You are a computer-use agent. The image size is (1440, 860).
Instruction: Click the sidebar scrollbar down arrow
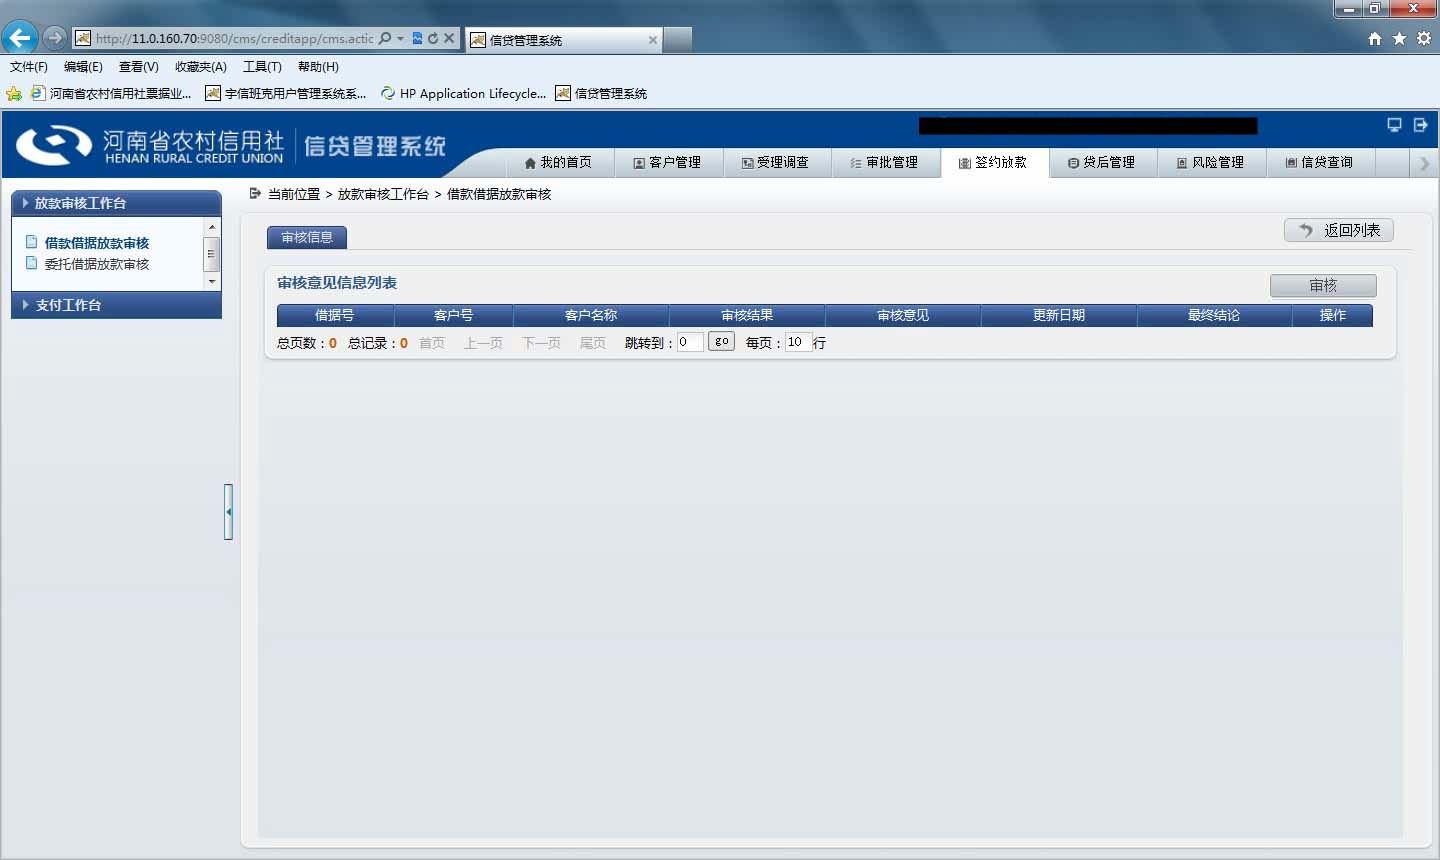point(211,282)
